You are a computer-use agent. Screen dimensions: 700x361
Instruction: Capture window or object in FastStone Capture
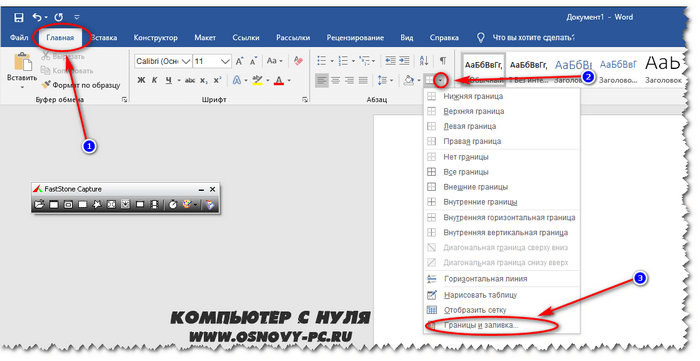(68, 204)
